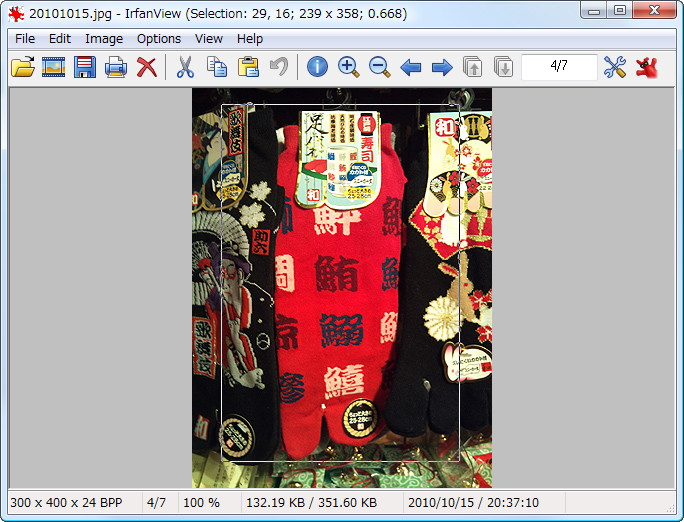Viewport: 684px width, 522px height.
Task: Save the image with the floppy disk icon
Action: pyautogui.click(x=85, y=67)
